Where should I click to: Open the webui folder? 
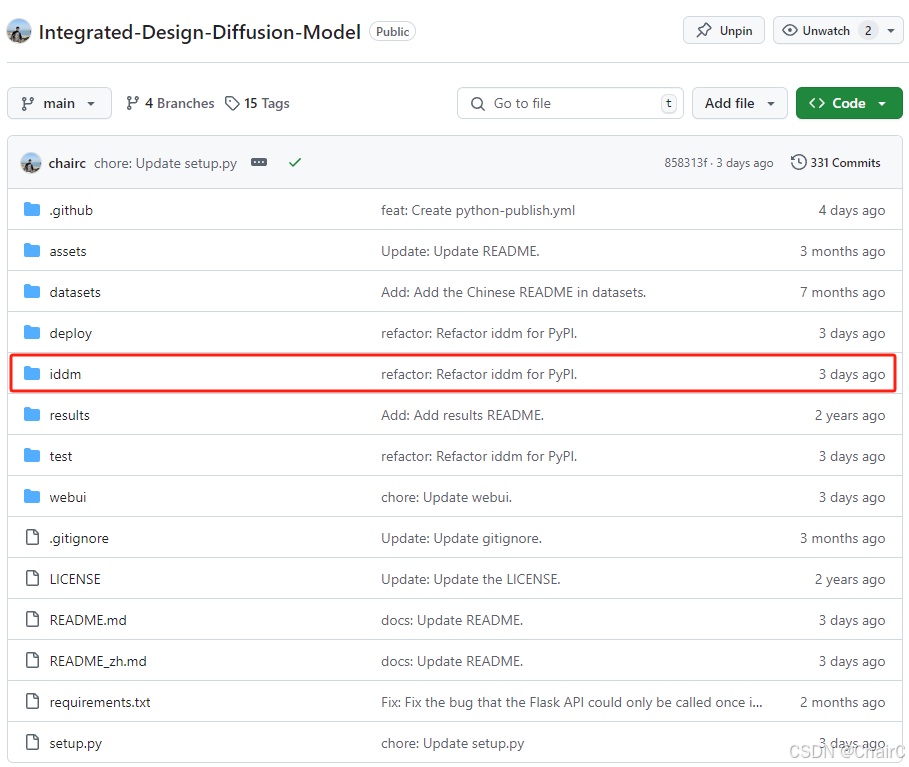pos(68,497)
